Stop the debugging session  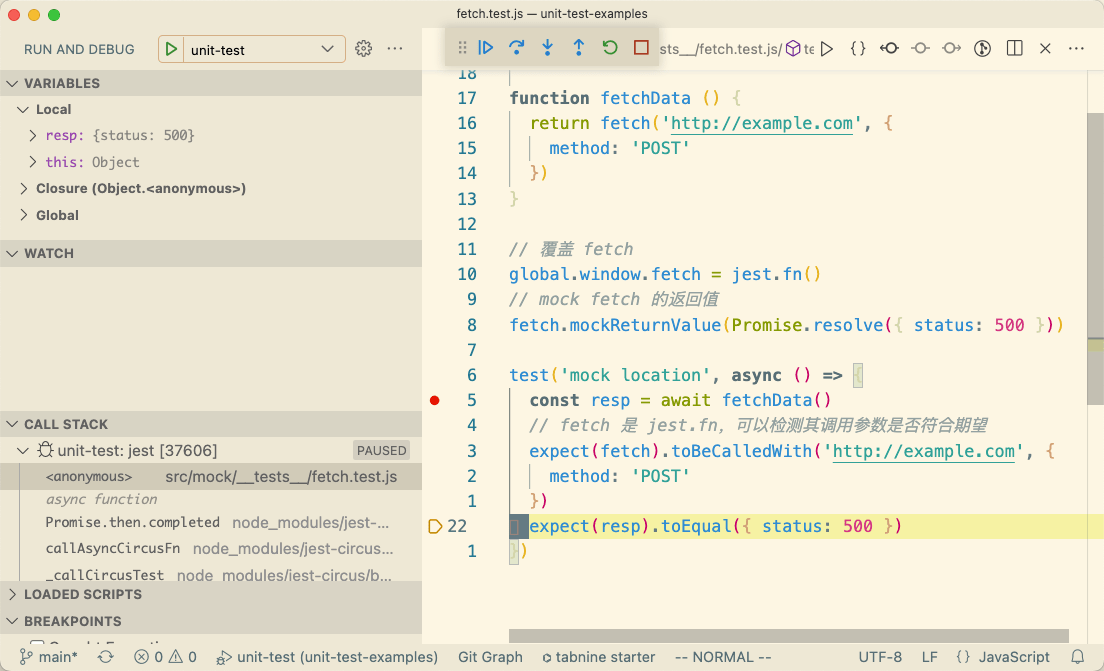[x=641, y=47]
